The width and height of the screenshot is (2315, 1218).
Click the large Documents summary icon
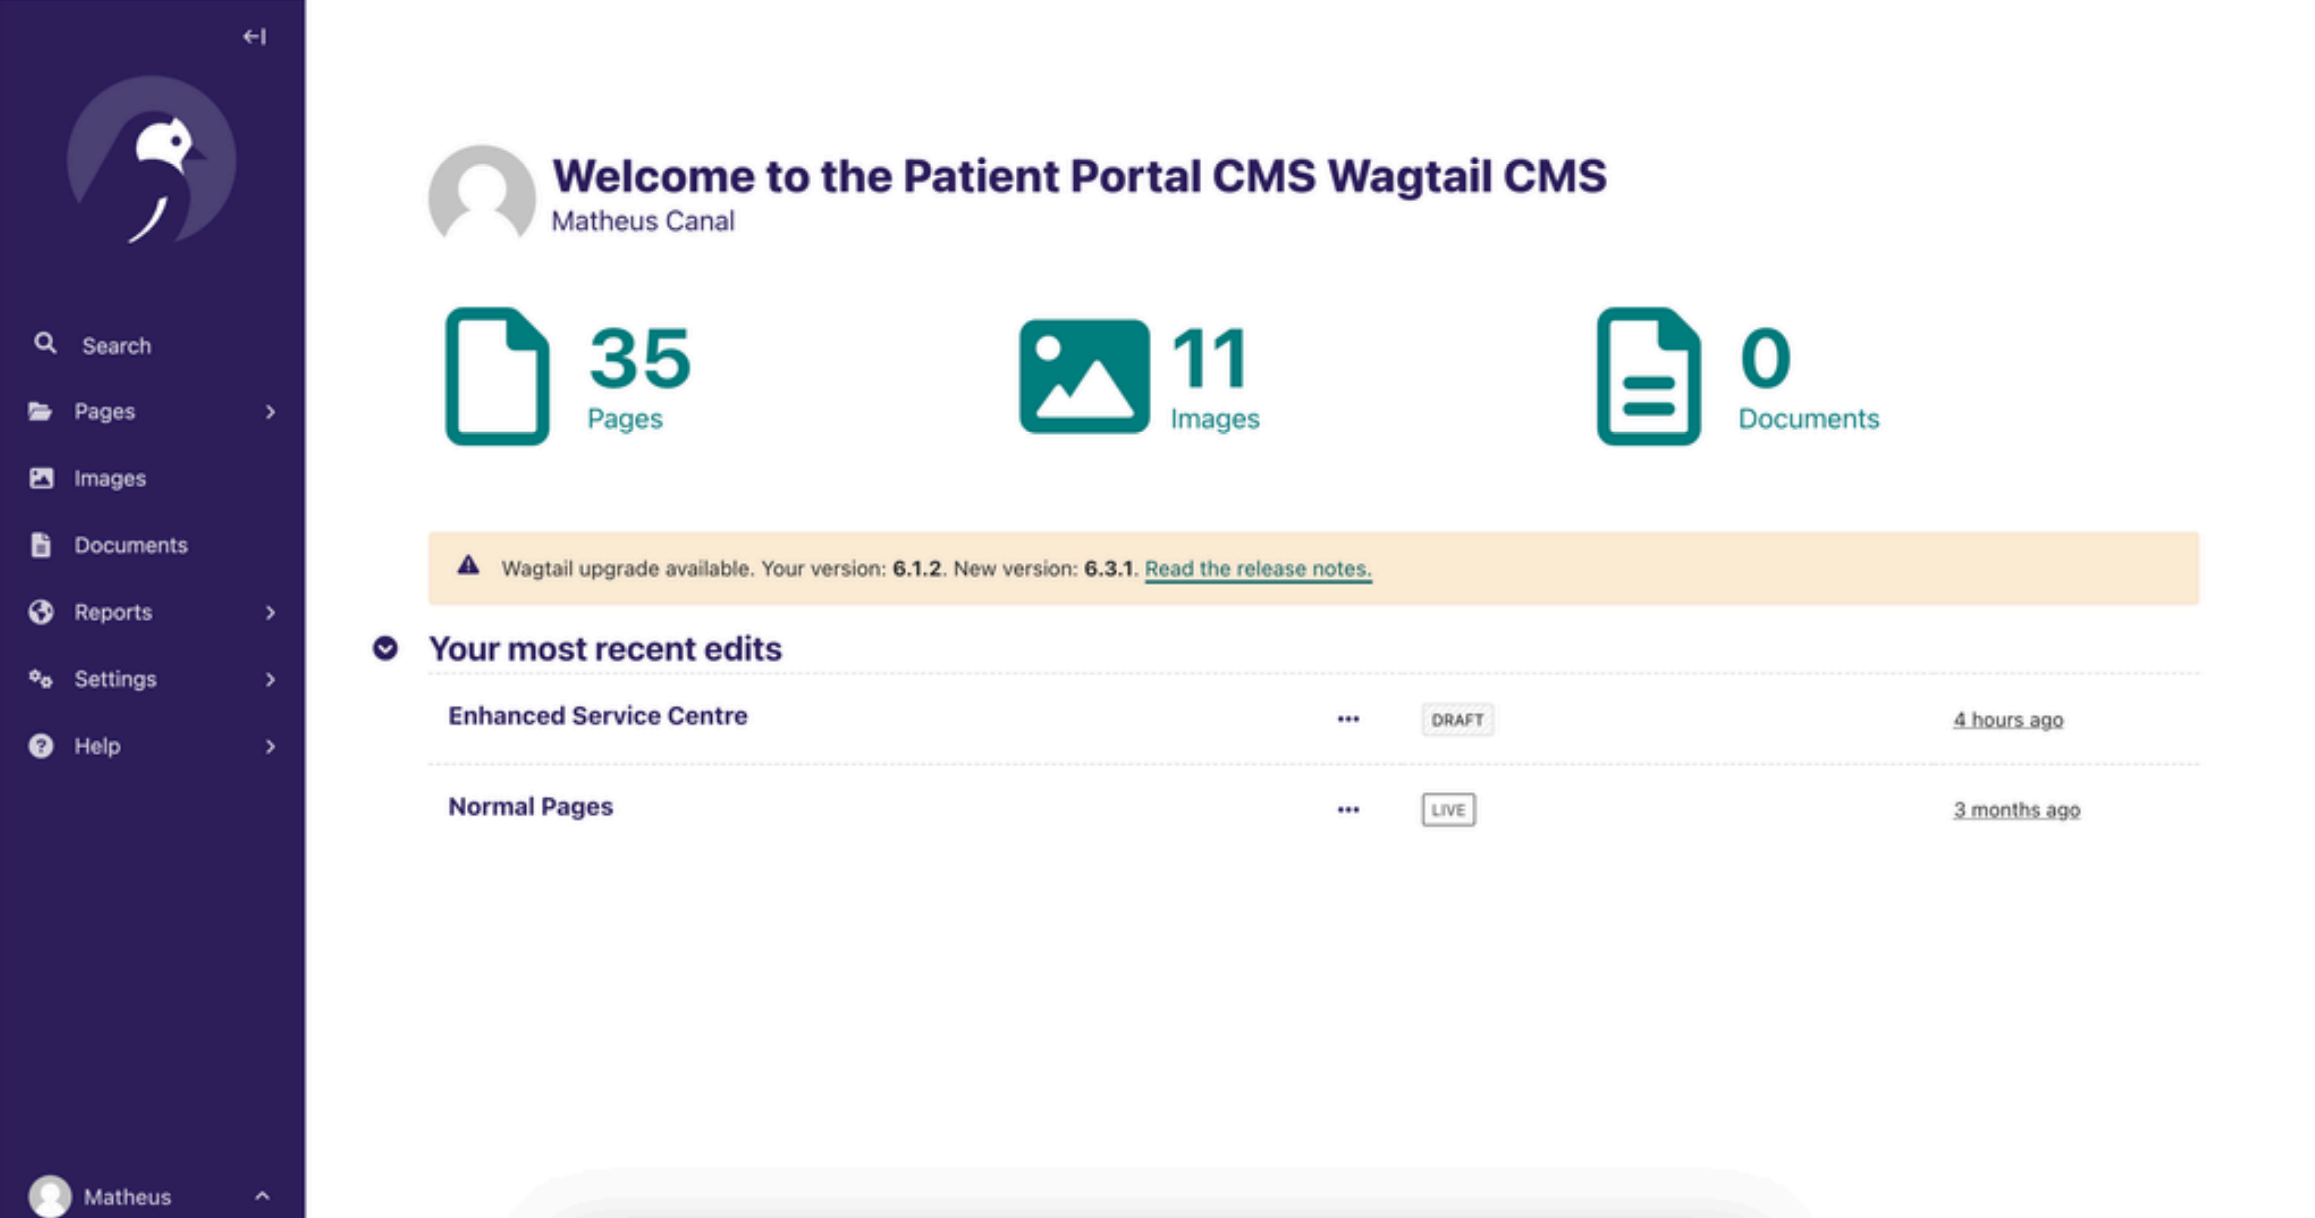[x=1649, y=376]
